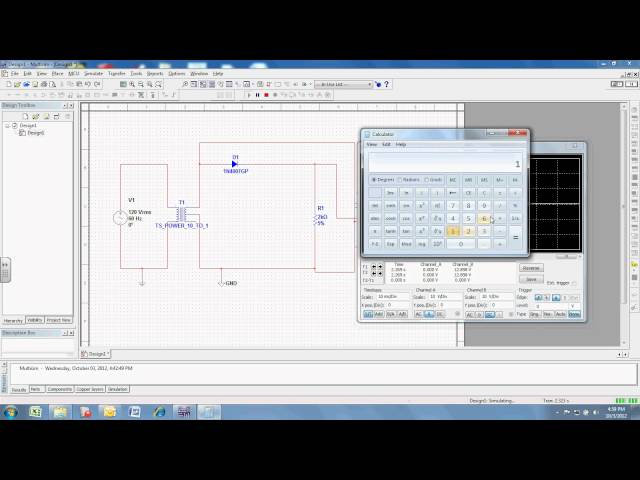The image size is (640, 480).
Task: Click the Zoom to fit page icon
Action: [159, 84]
